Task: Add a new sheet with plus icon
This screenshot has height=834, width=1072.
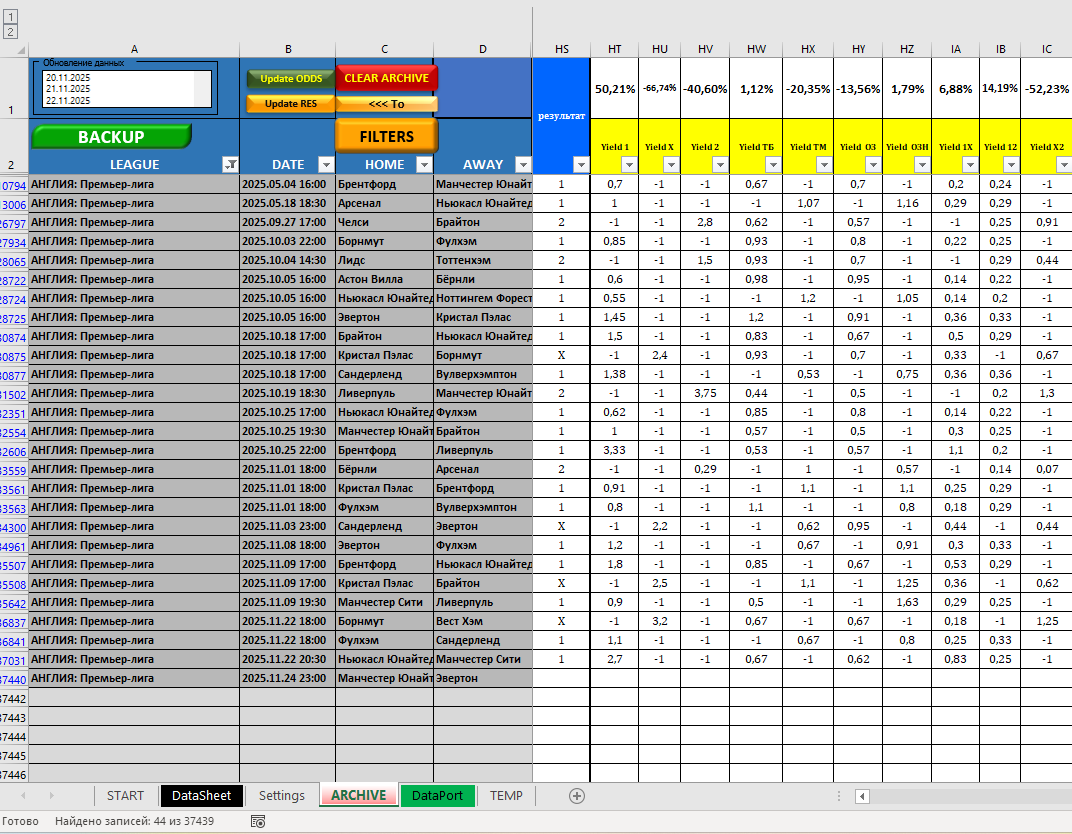Action: [x=576, y=796]
